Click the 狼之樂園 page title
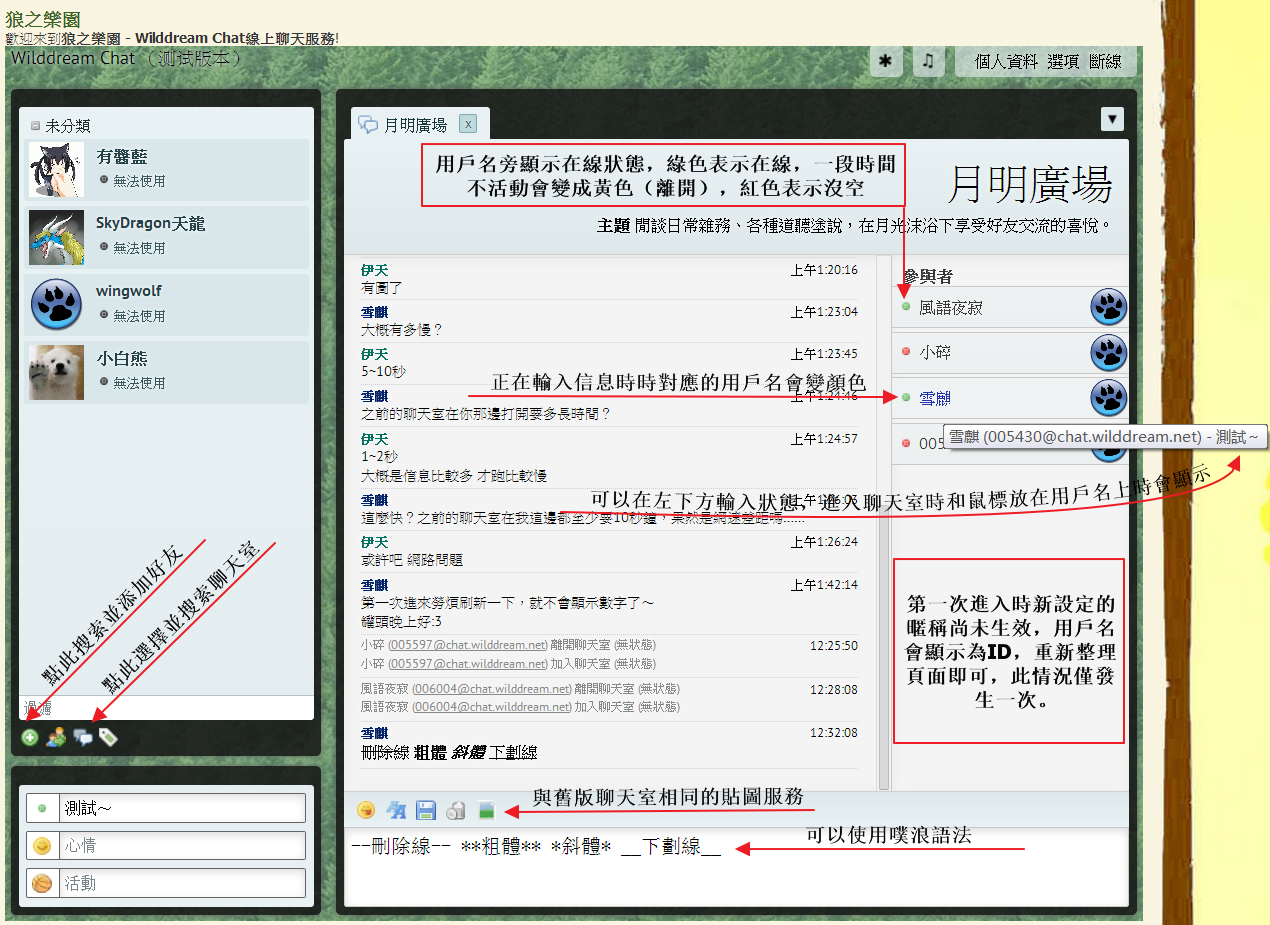Image resolution: width=1270 pixels, height=925 pixels. tap(43, 19)
